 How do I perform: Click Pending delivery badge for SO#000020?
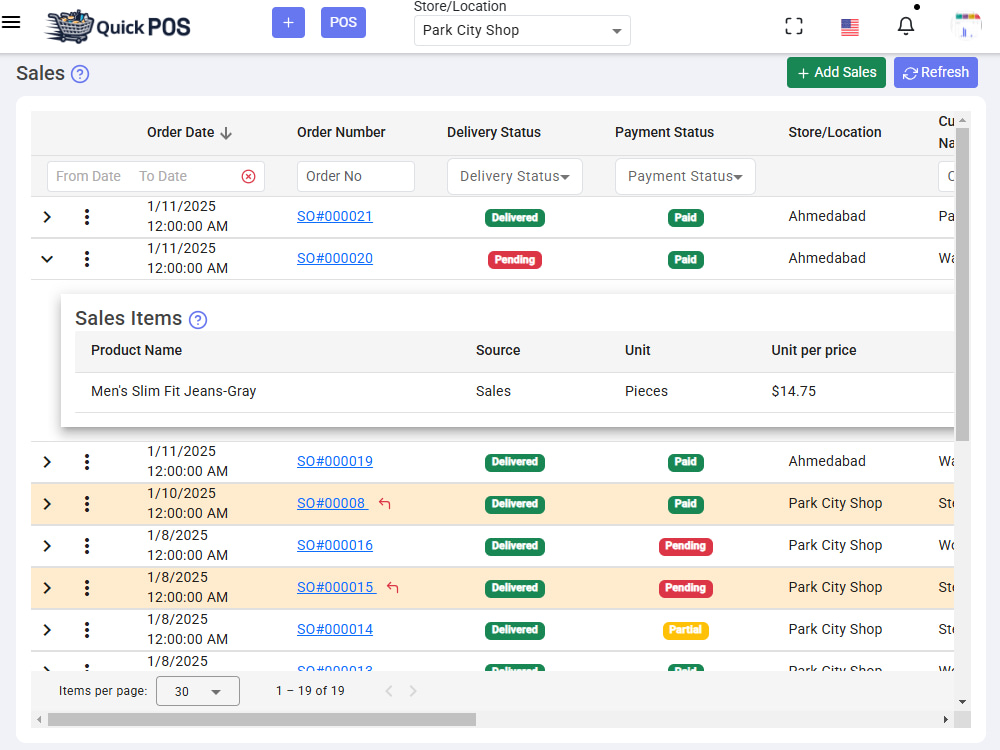[x=515, y=260]
